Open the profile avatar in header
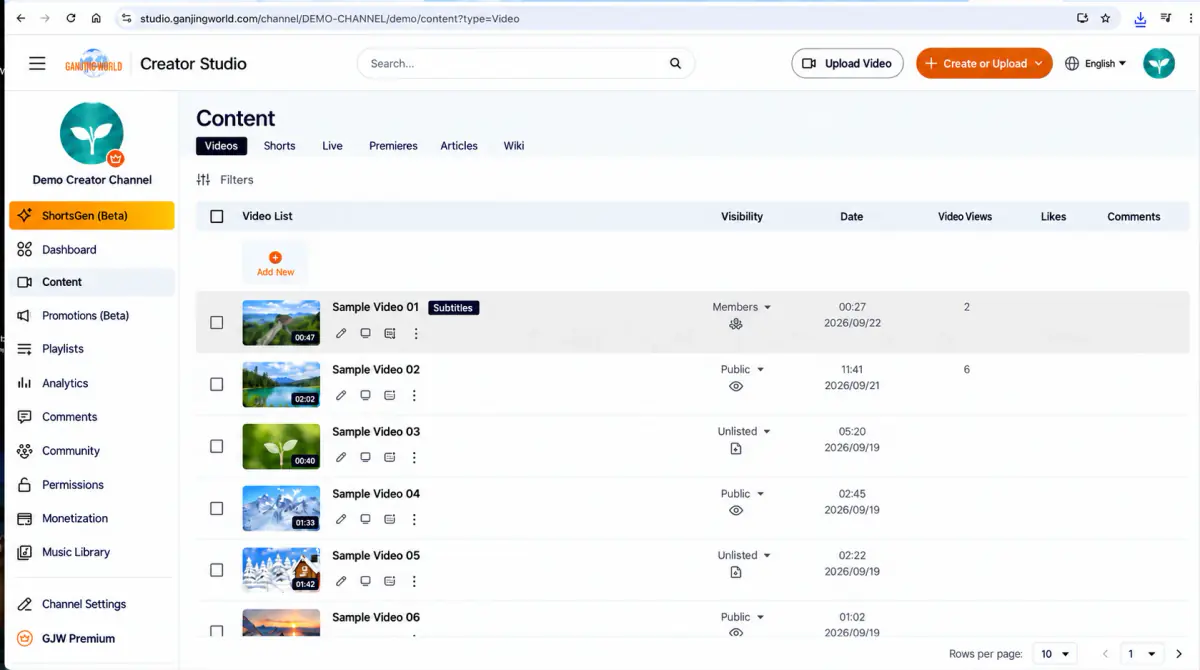Screen dimensions: 1200x670 [1159, 63]
